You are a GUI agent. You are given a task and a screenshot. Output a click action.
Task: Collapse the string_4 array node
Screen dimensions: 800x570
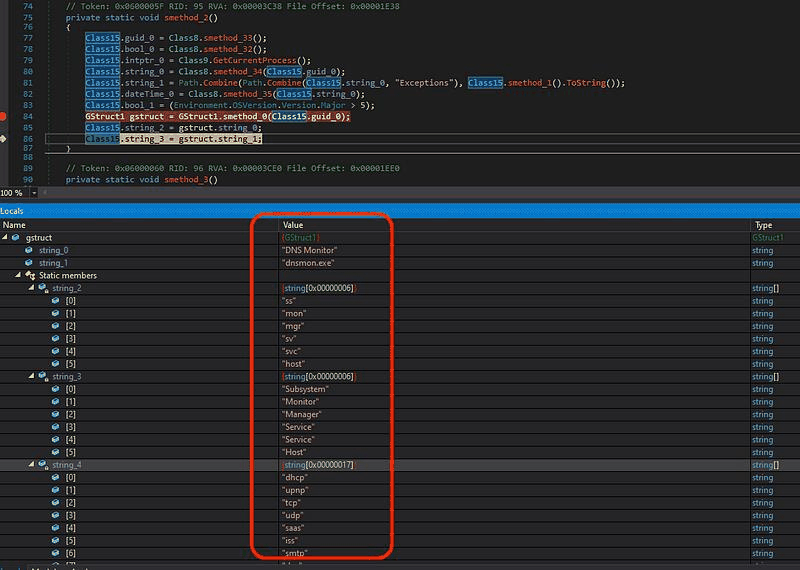coord(32,464)
